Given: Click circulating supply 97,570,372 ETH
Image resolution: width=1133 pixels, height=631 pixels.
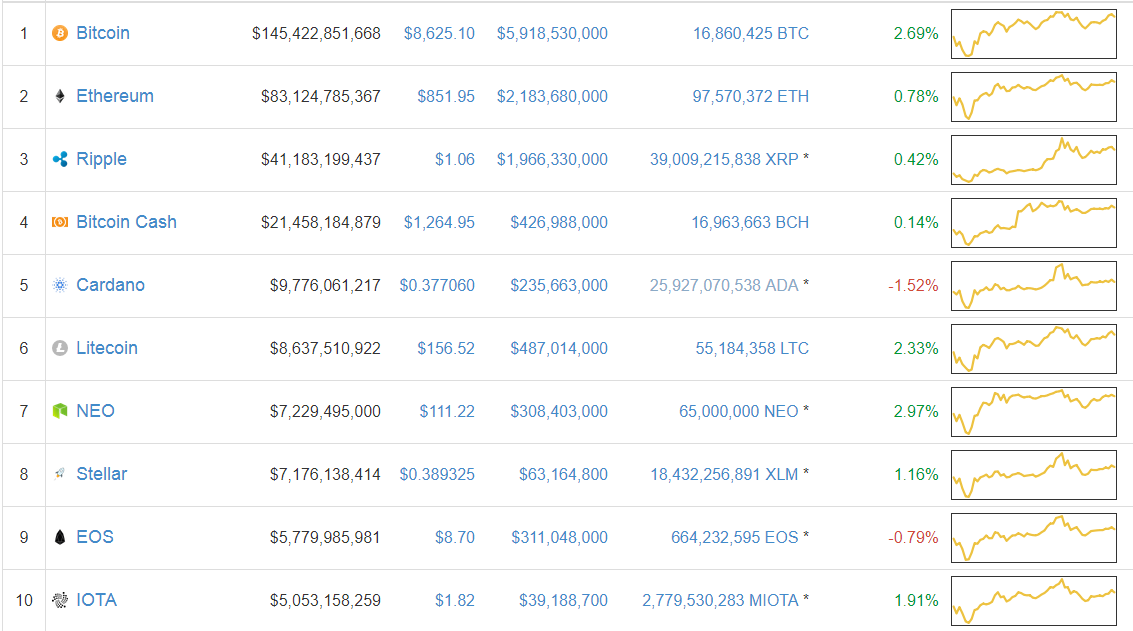Looking at the screenshot, I should (x=751, y=96).
